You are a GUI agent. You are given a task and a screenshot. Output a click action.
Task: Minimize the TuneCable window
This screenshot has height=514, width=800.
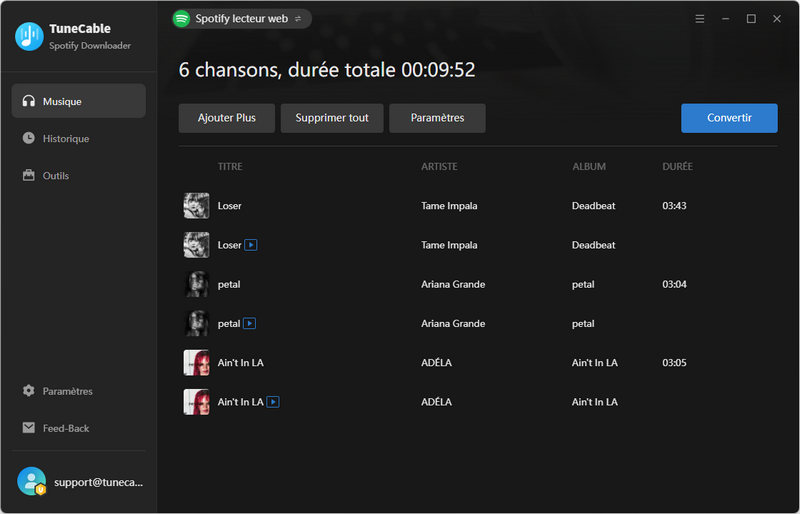click(x=726, y=19)
